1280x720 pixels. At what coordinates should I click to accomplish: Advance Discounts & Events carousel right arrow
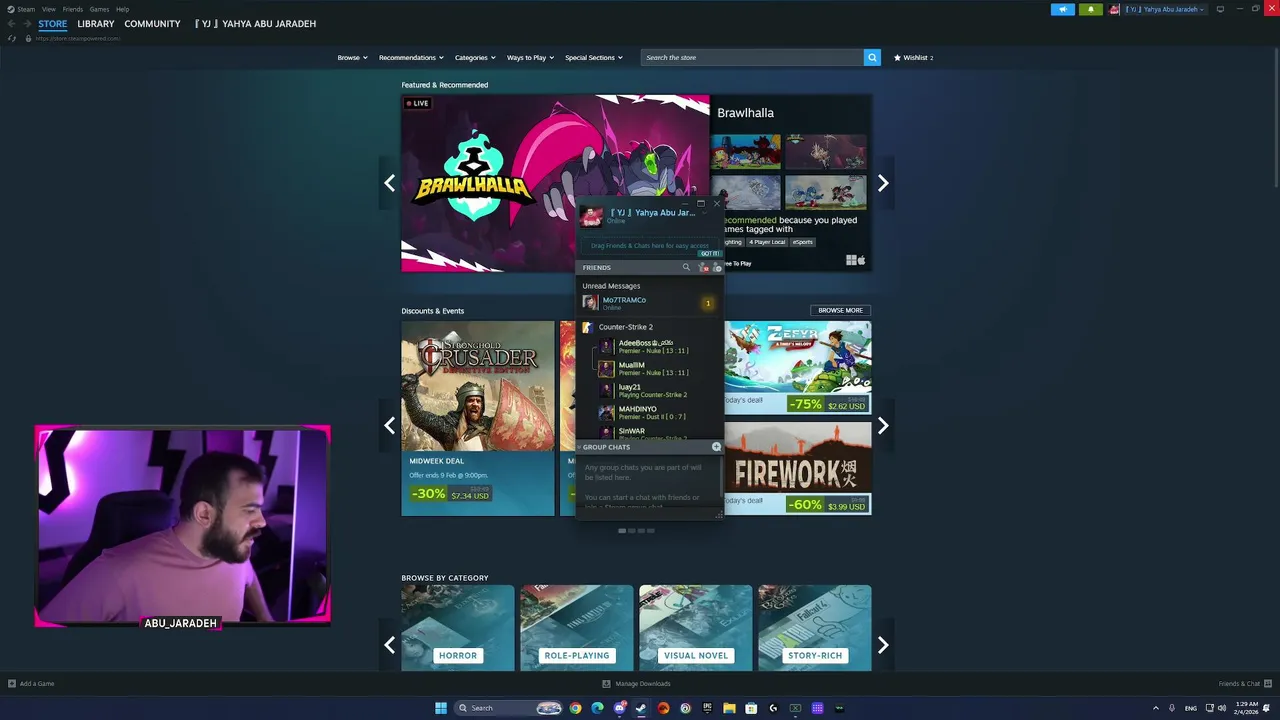point(883,426)
